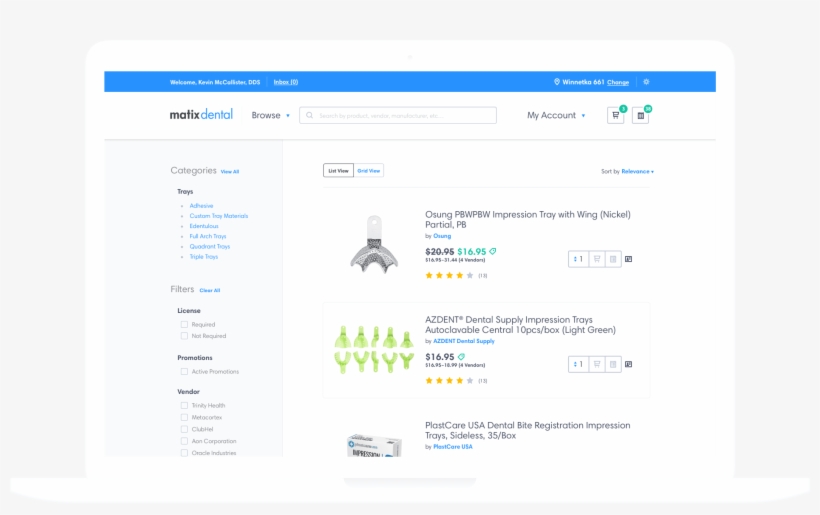Click 'Welcome, Kevin McCallister, DDS' text
Image resolution: width=820 pixels, height=515 pixels.
215,82
